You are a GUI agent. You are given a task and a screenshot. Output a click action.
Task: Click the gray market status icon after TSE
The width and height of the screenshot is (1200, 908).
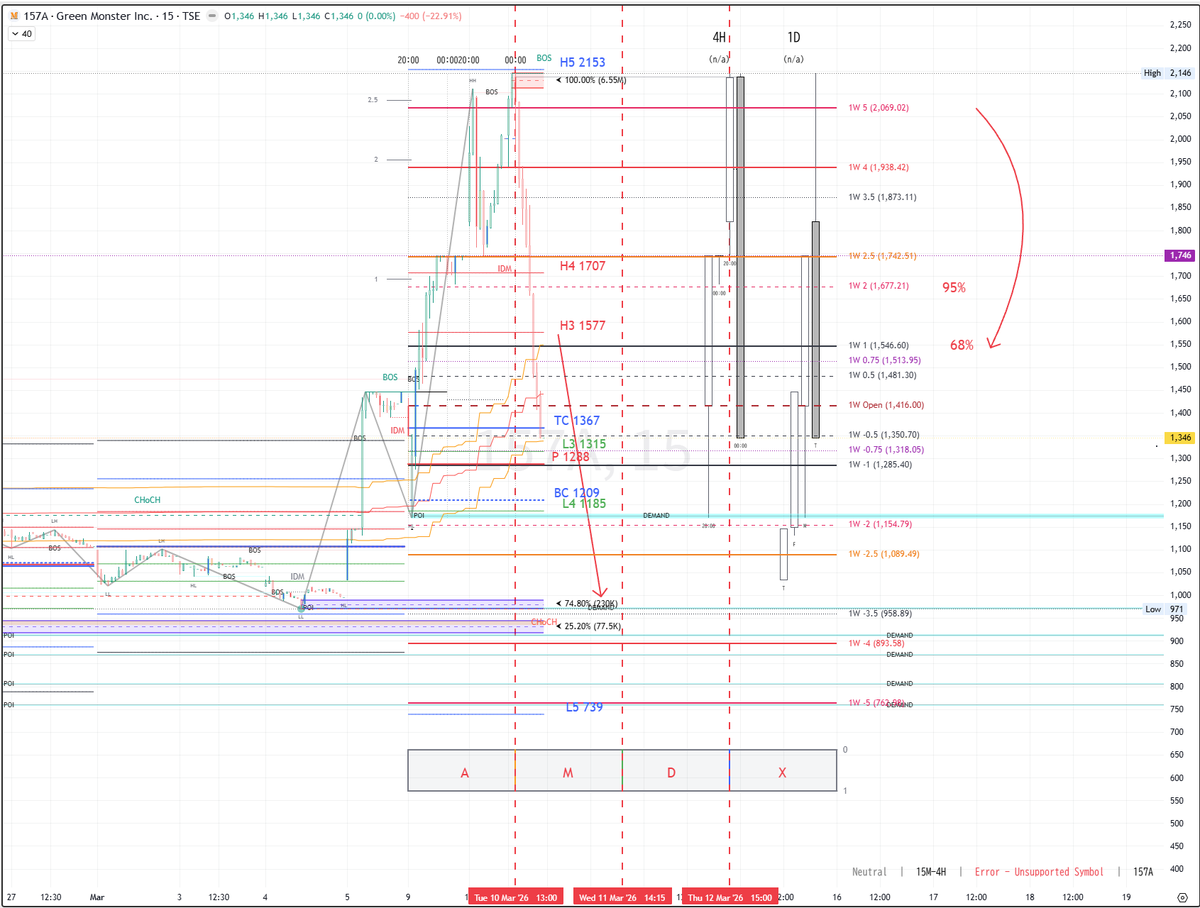(x=213, y=15)
